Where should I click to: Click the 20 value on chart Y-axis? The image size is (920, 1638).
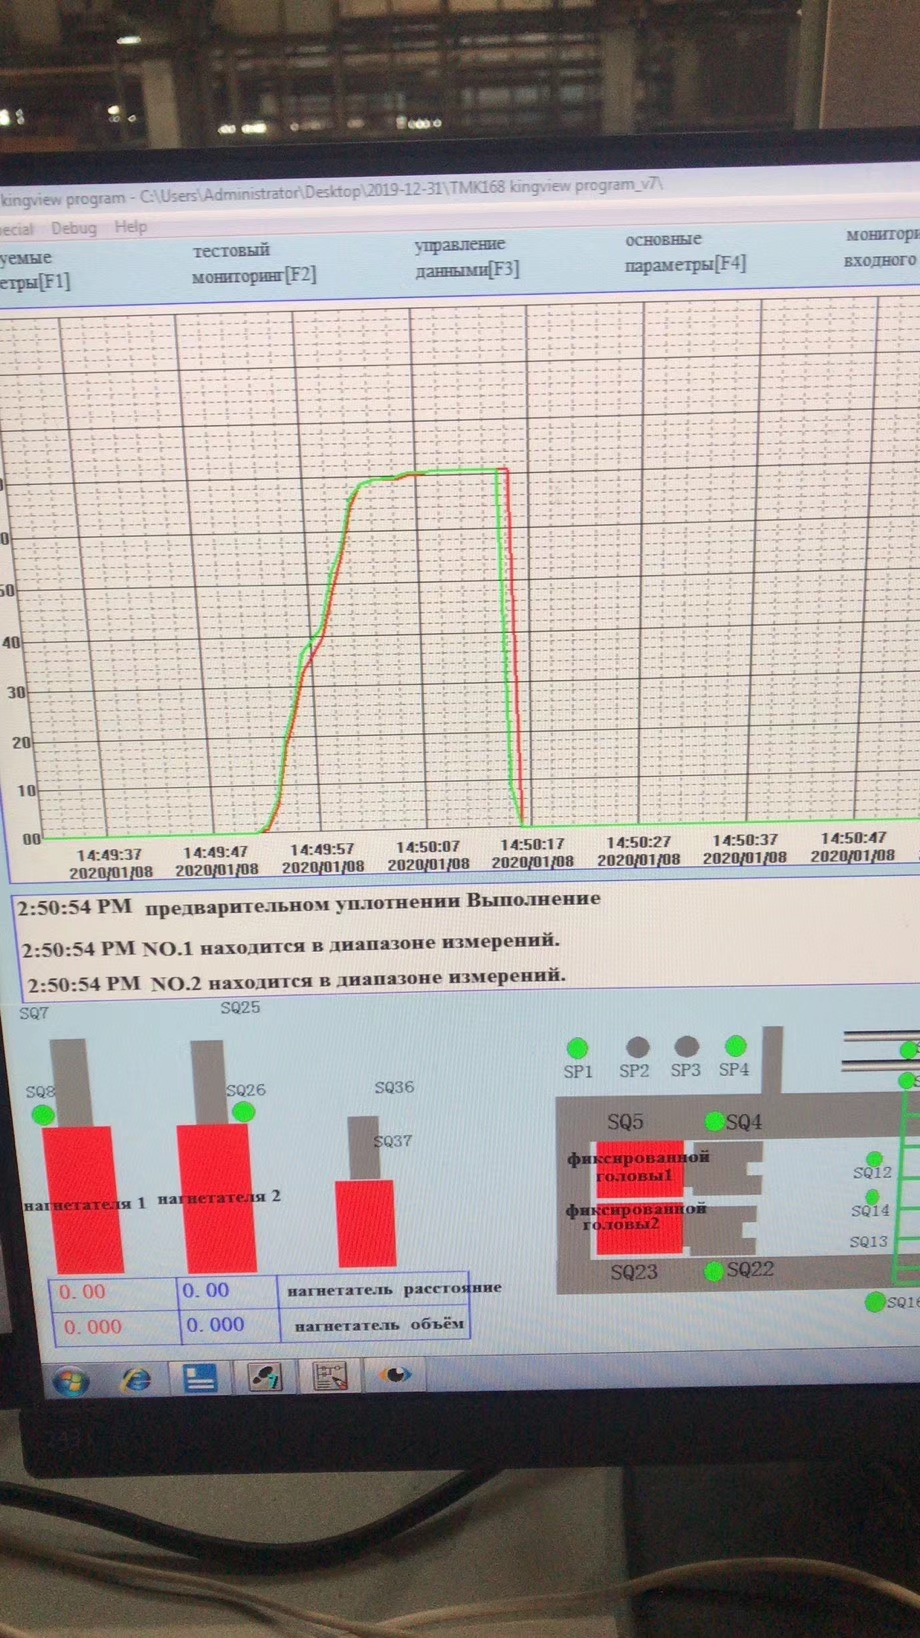click(22, 742)
